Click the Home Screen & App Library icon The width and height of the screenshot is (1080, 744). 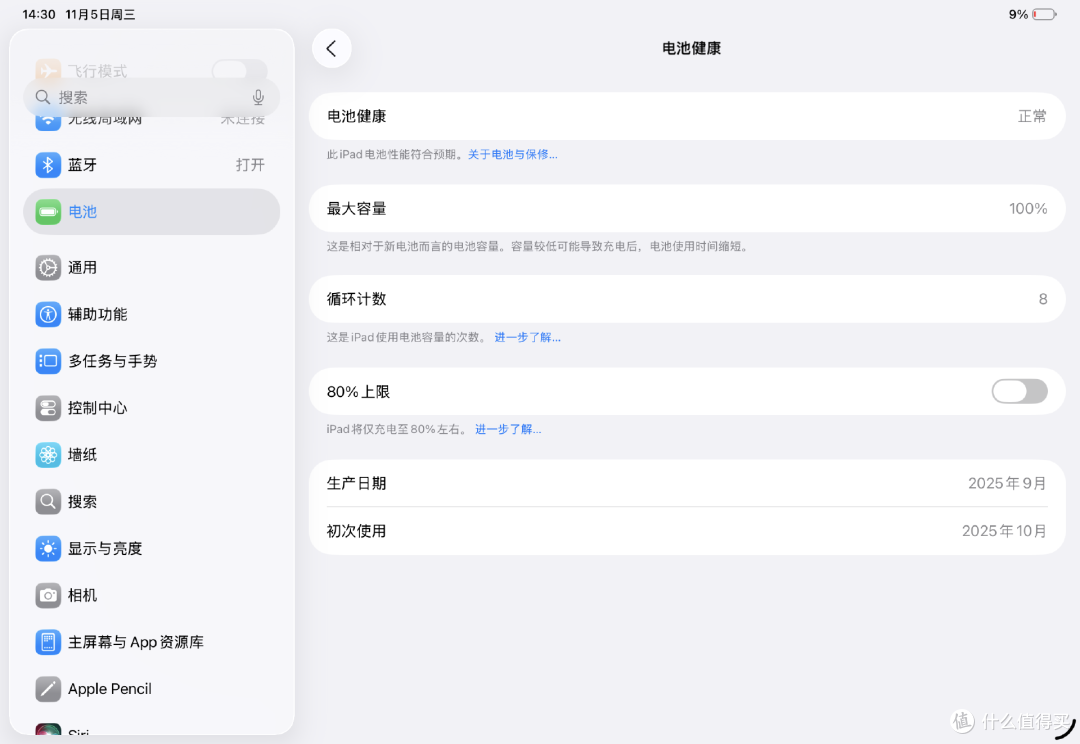pos(48,642)
